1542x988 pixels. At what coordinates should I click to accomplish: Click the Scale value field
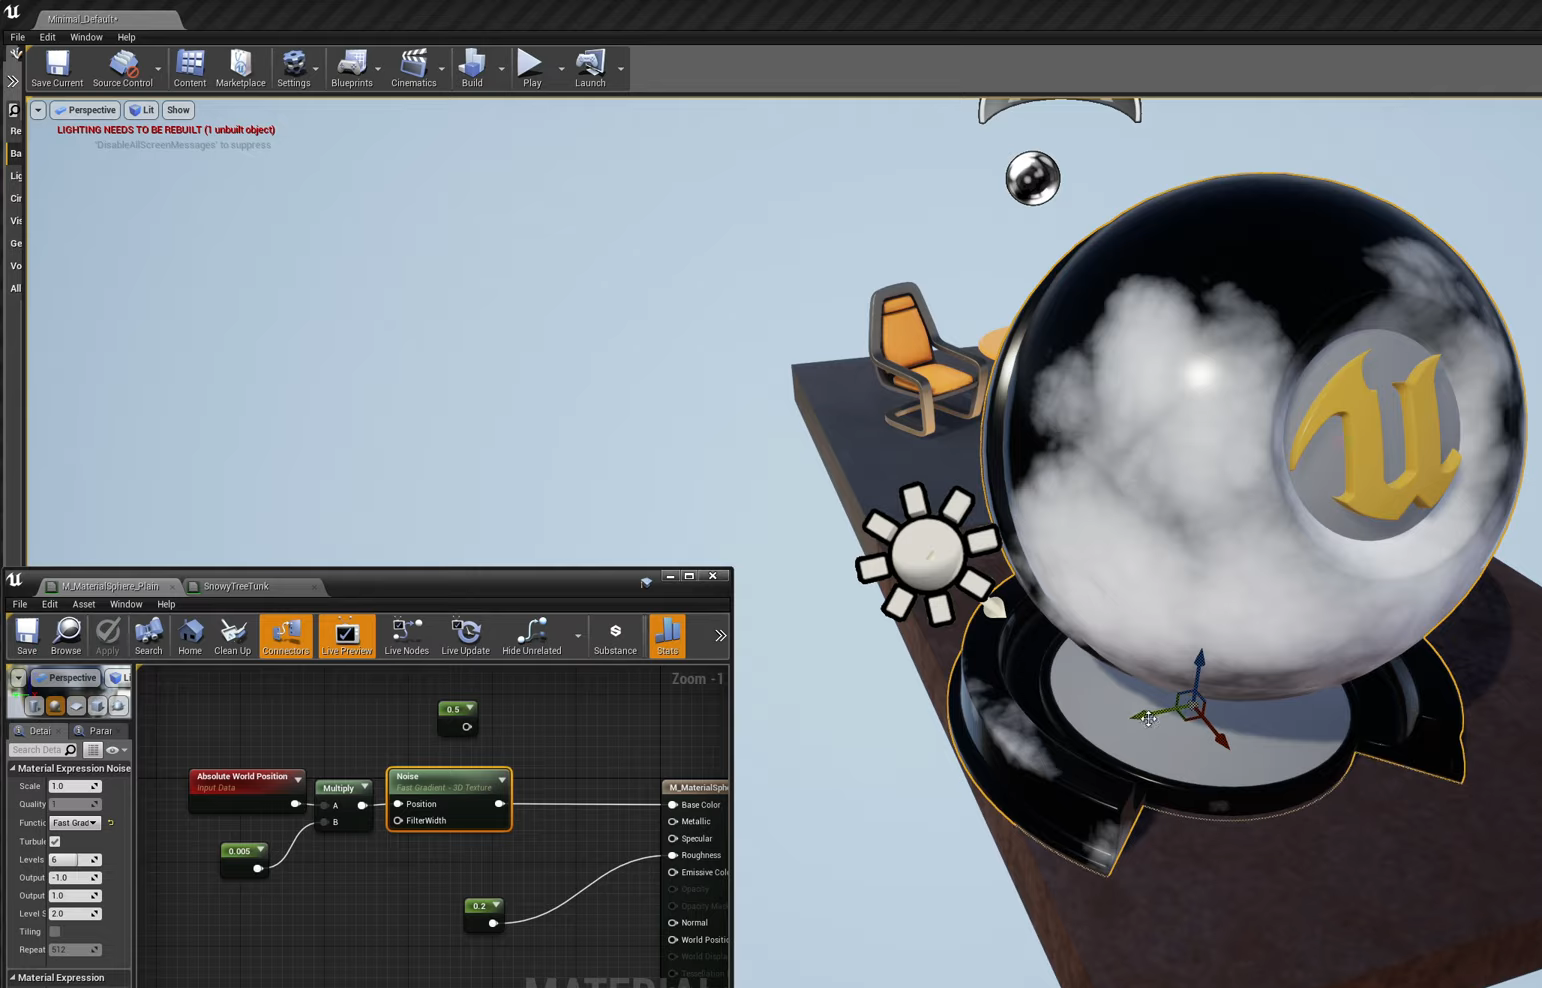pyautogui.click(x=75, y=787)
